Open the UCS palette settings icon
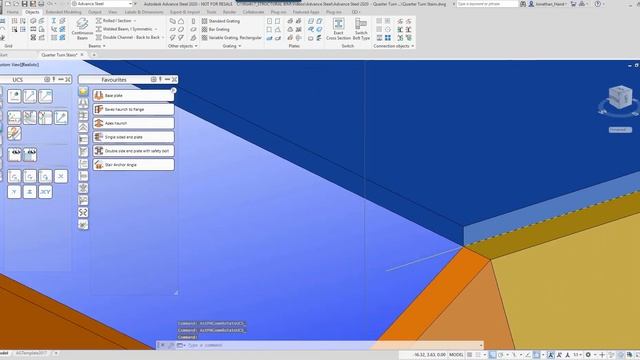 click(x=47, y=79)
